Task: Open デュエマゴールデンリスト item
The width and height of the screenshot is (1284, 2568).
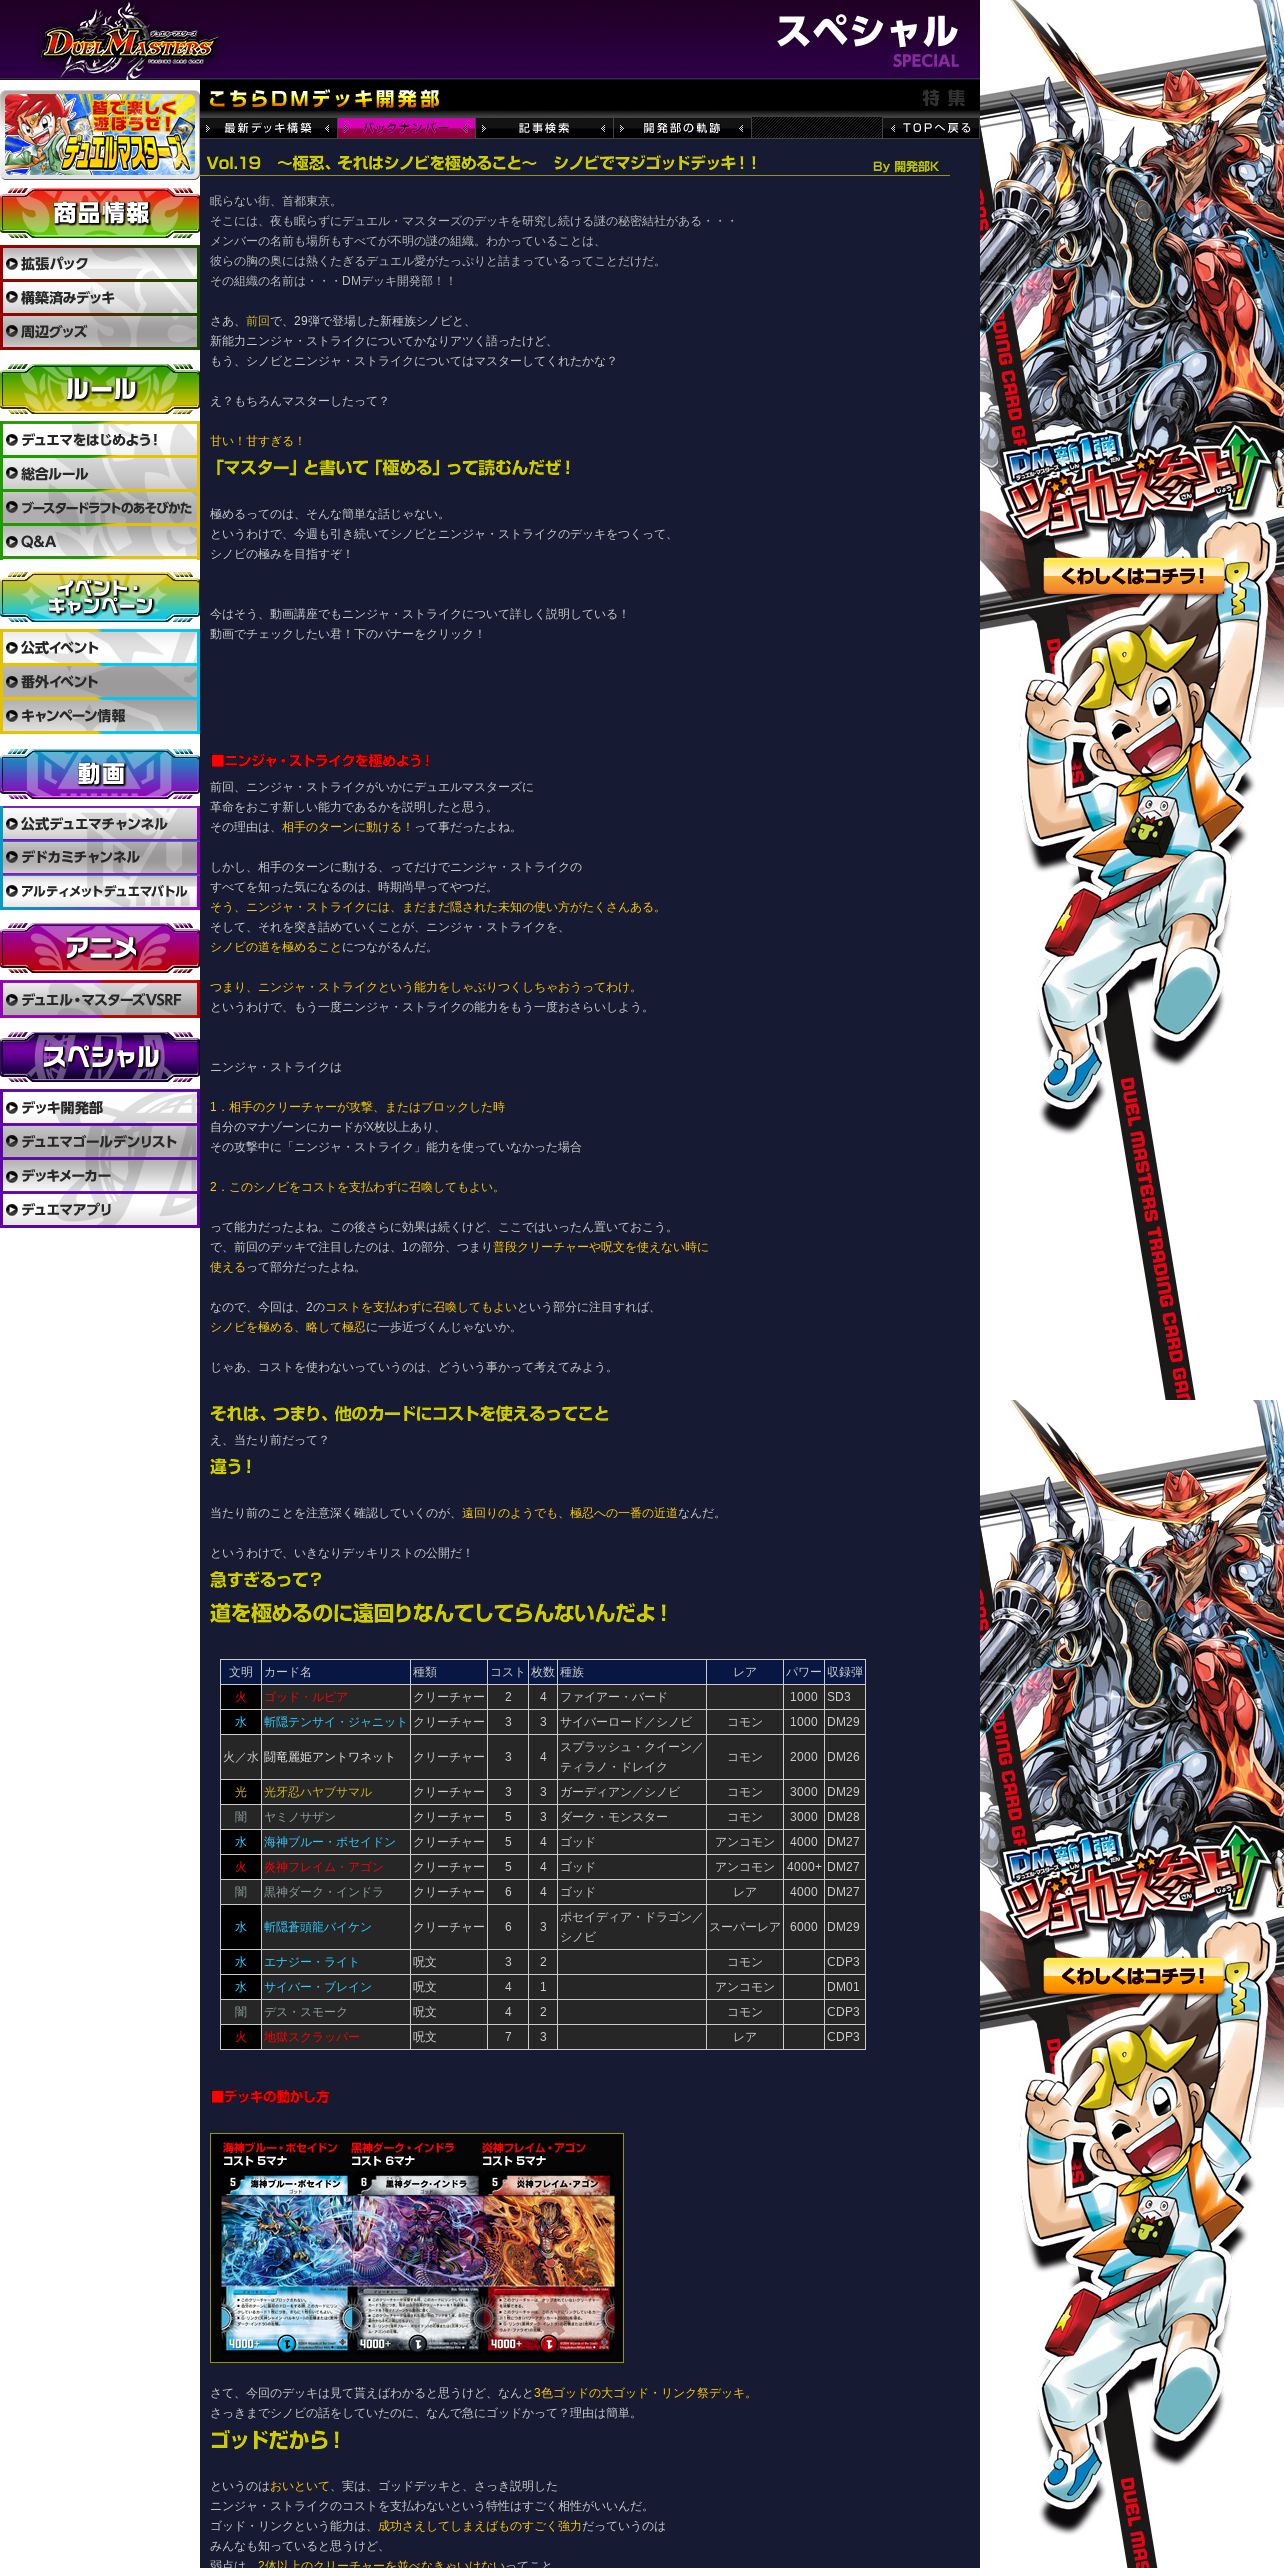Action: pyautogui.click(x=100, y=1141)
